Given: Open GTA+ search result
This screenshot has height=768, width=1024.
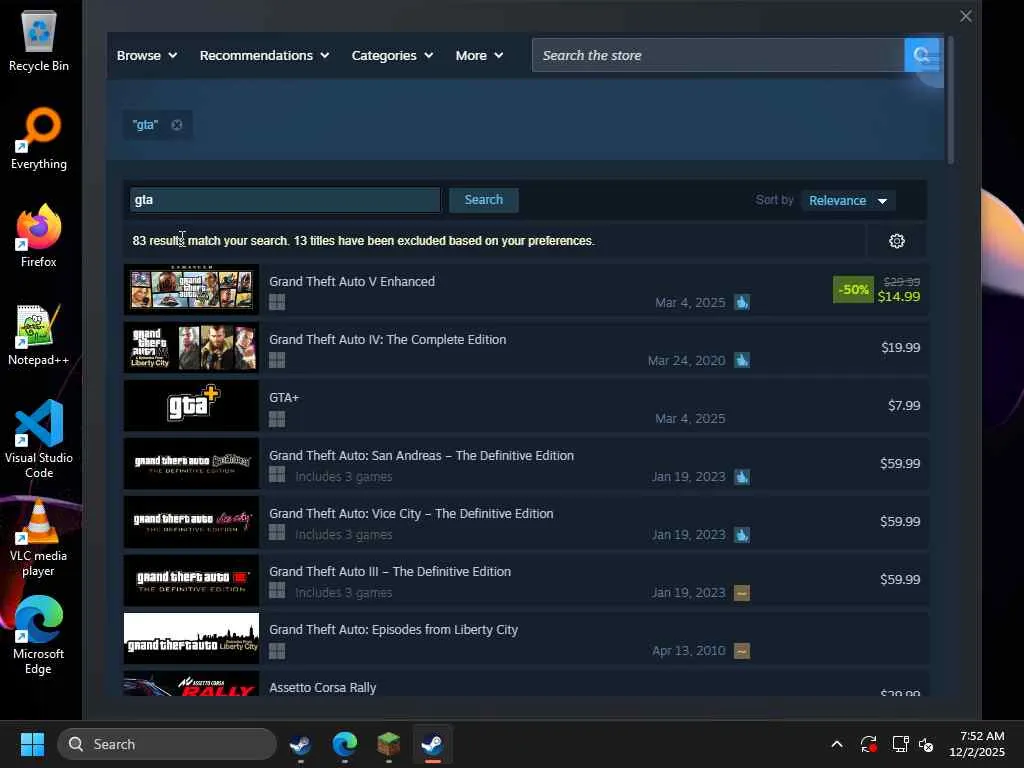Looking at the screenshot, I should click(x=283, y=397).
